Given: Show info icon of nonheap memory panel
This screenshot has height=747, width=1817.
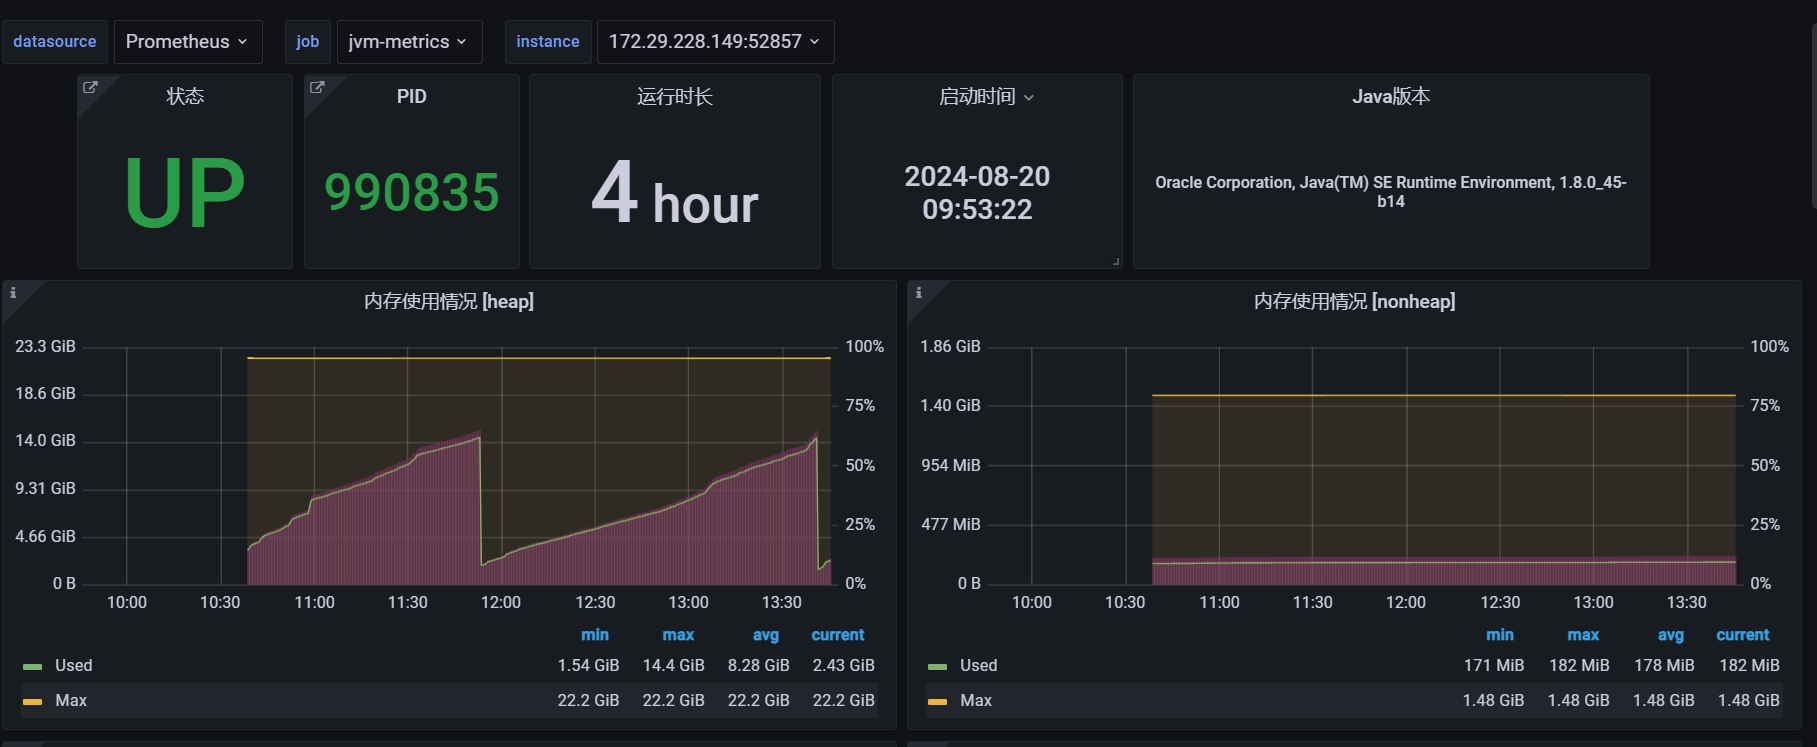Looking at the screenshot, I should click(x=918, y=293).
